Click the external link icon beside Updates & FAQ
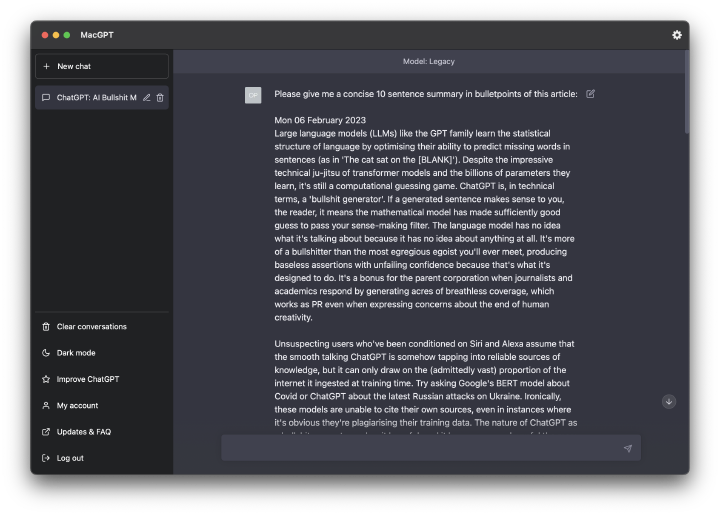 (x=46, y=432)
